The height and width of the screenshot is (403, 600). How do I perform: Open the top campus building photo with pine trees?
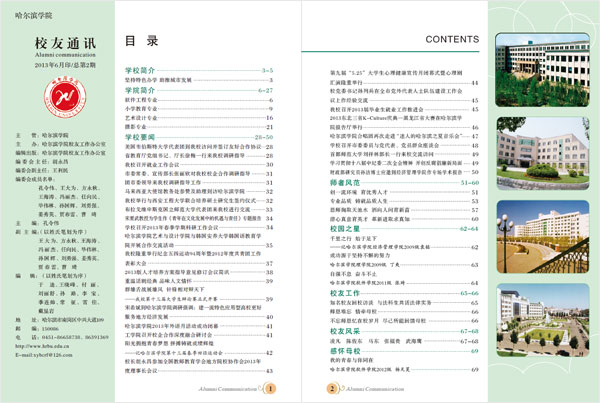pos(542,70)
